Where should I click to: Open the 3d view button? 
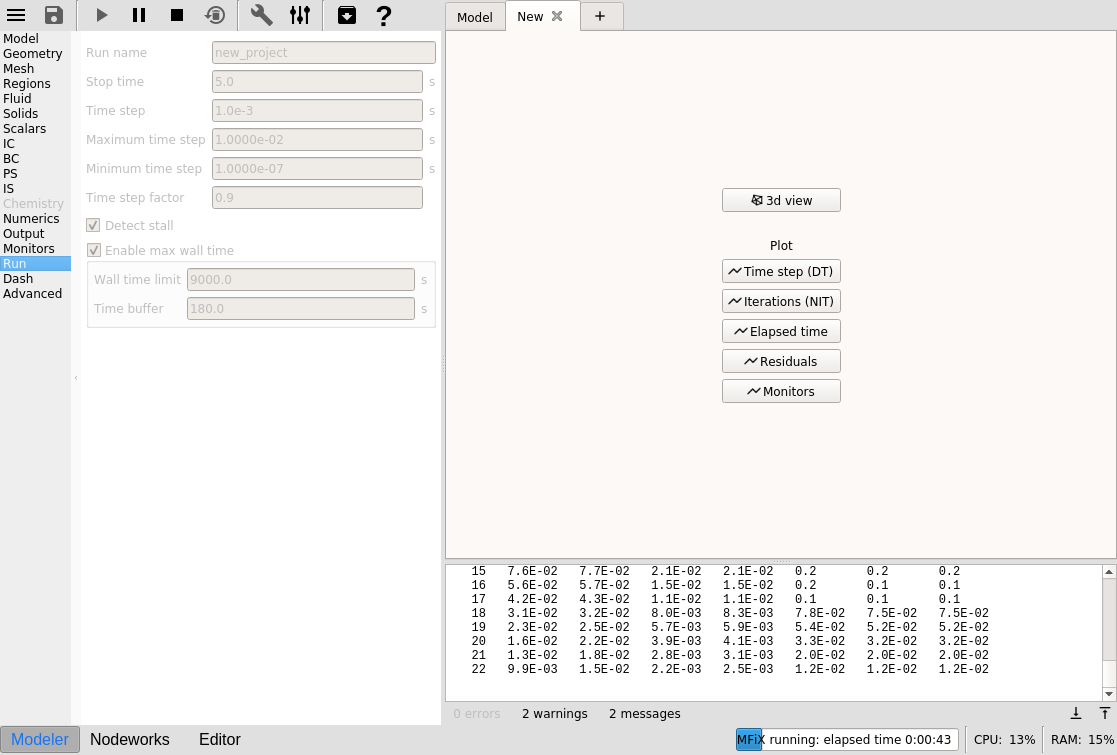click(x=781, y=200)
